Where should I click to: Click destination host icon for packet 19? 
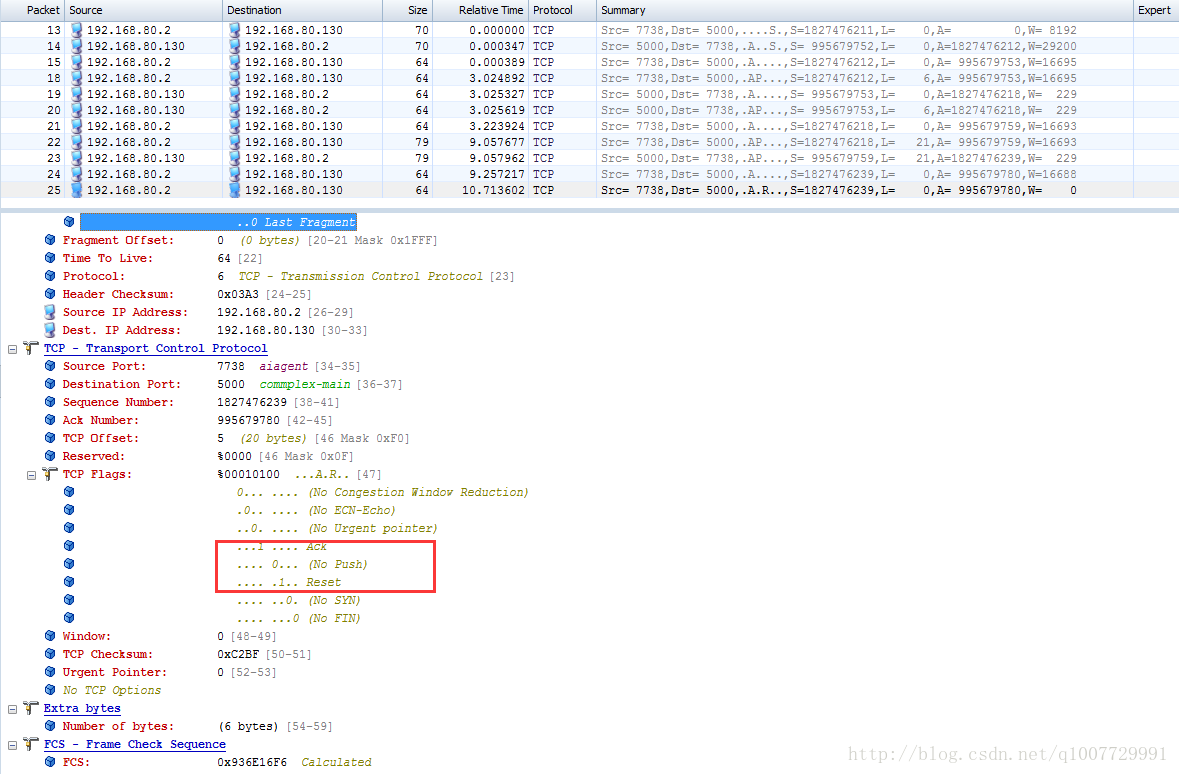pyautogui.click(x=235, y=94)
